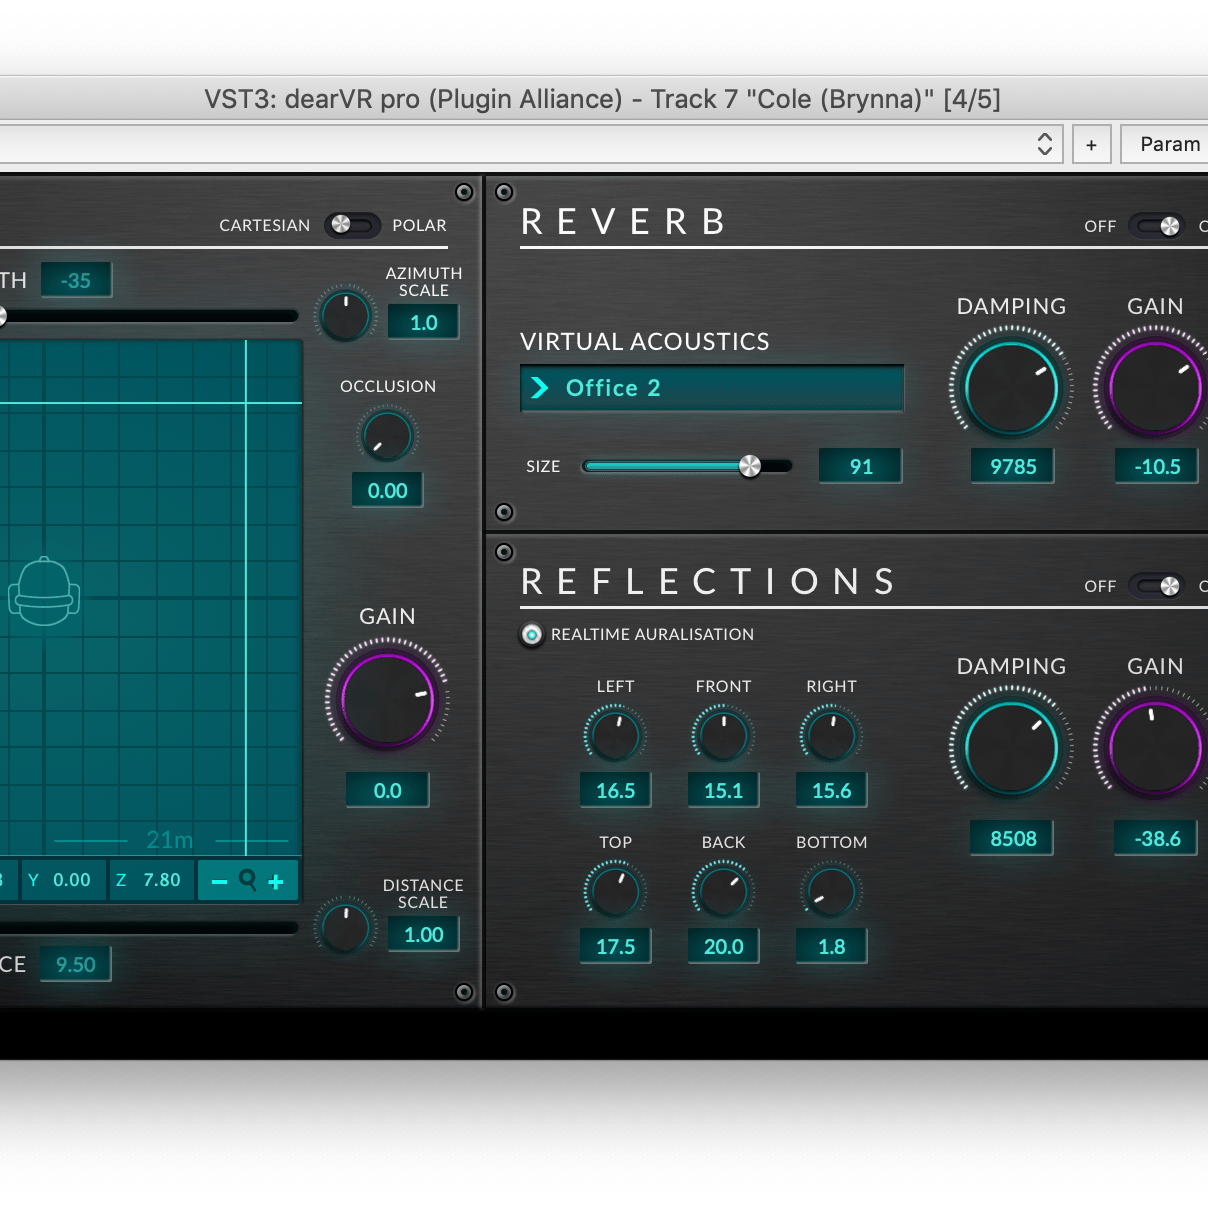Click the listener head icon in grid
The height and width of the screenshot is (1208, 1208).
pos(44,592)
